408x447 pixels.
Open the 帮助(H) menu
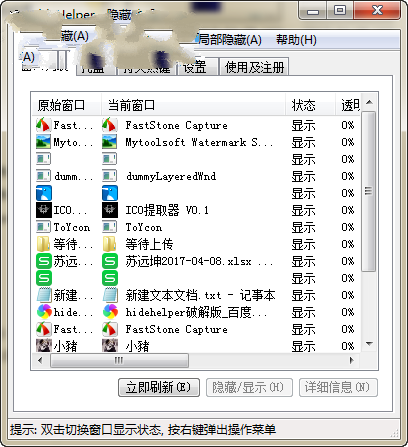(296, 40)
